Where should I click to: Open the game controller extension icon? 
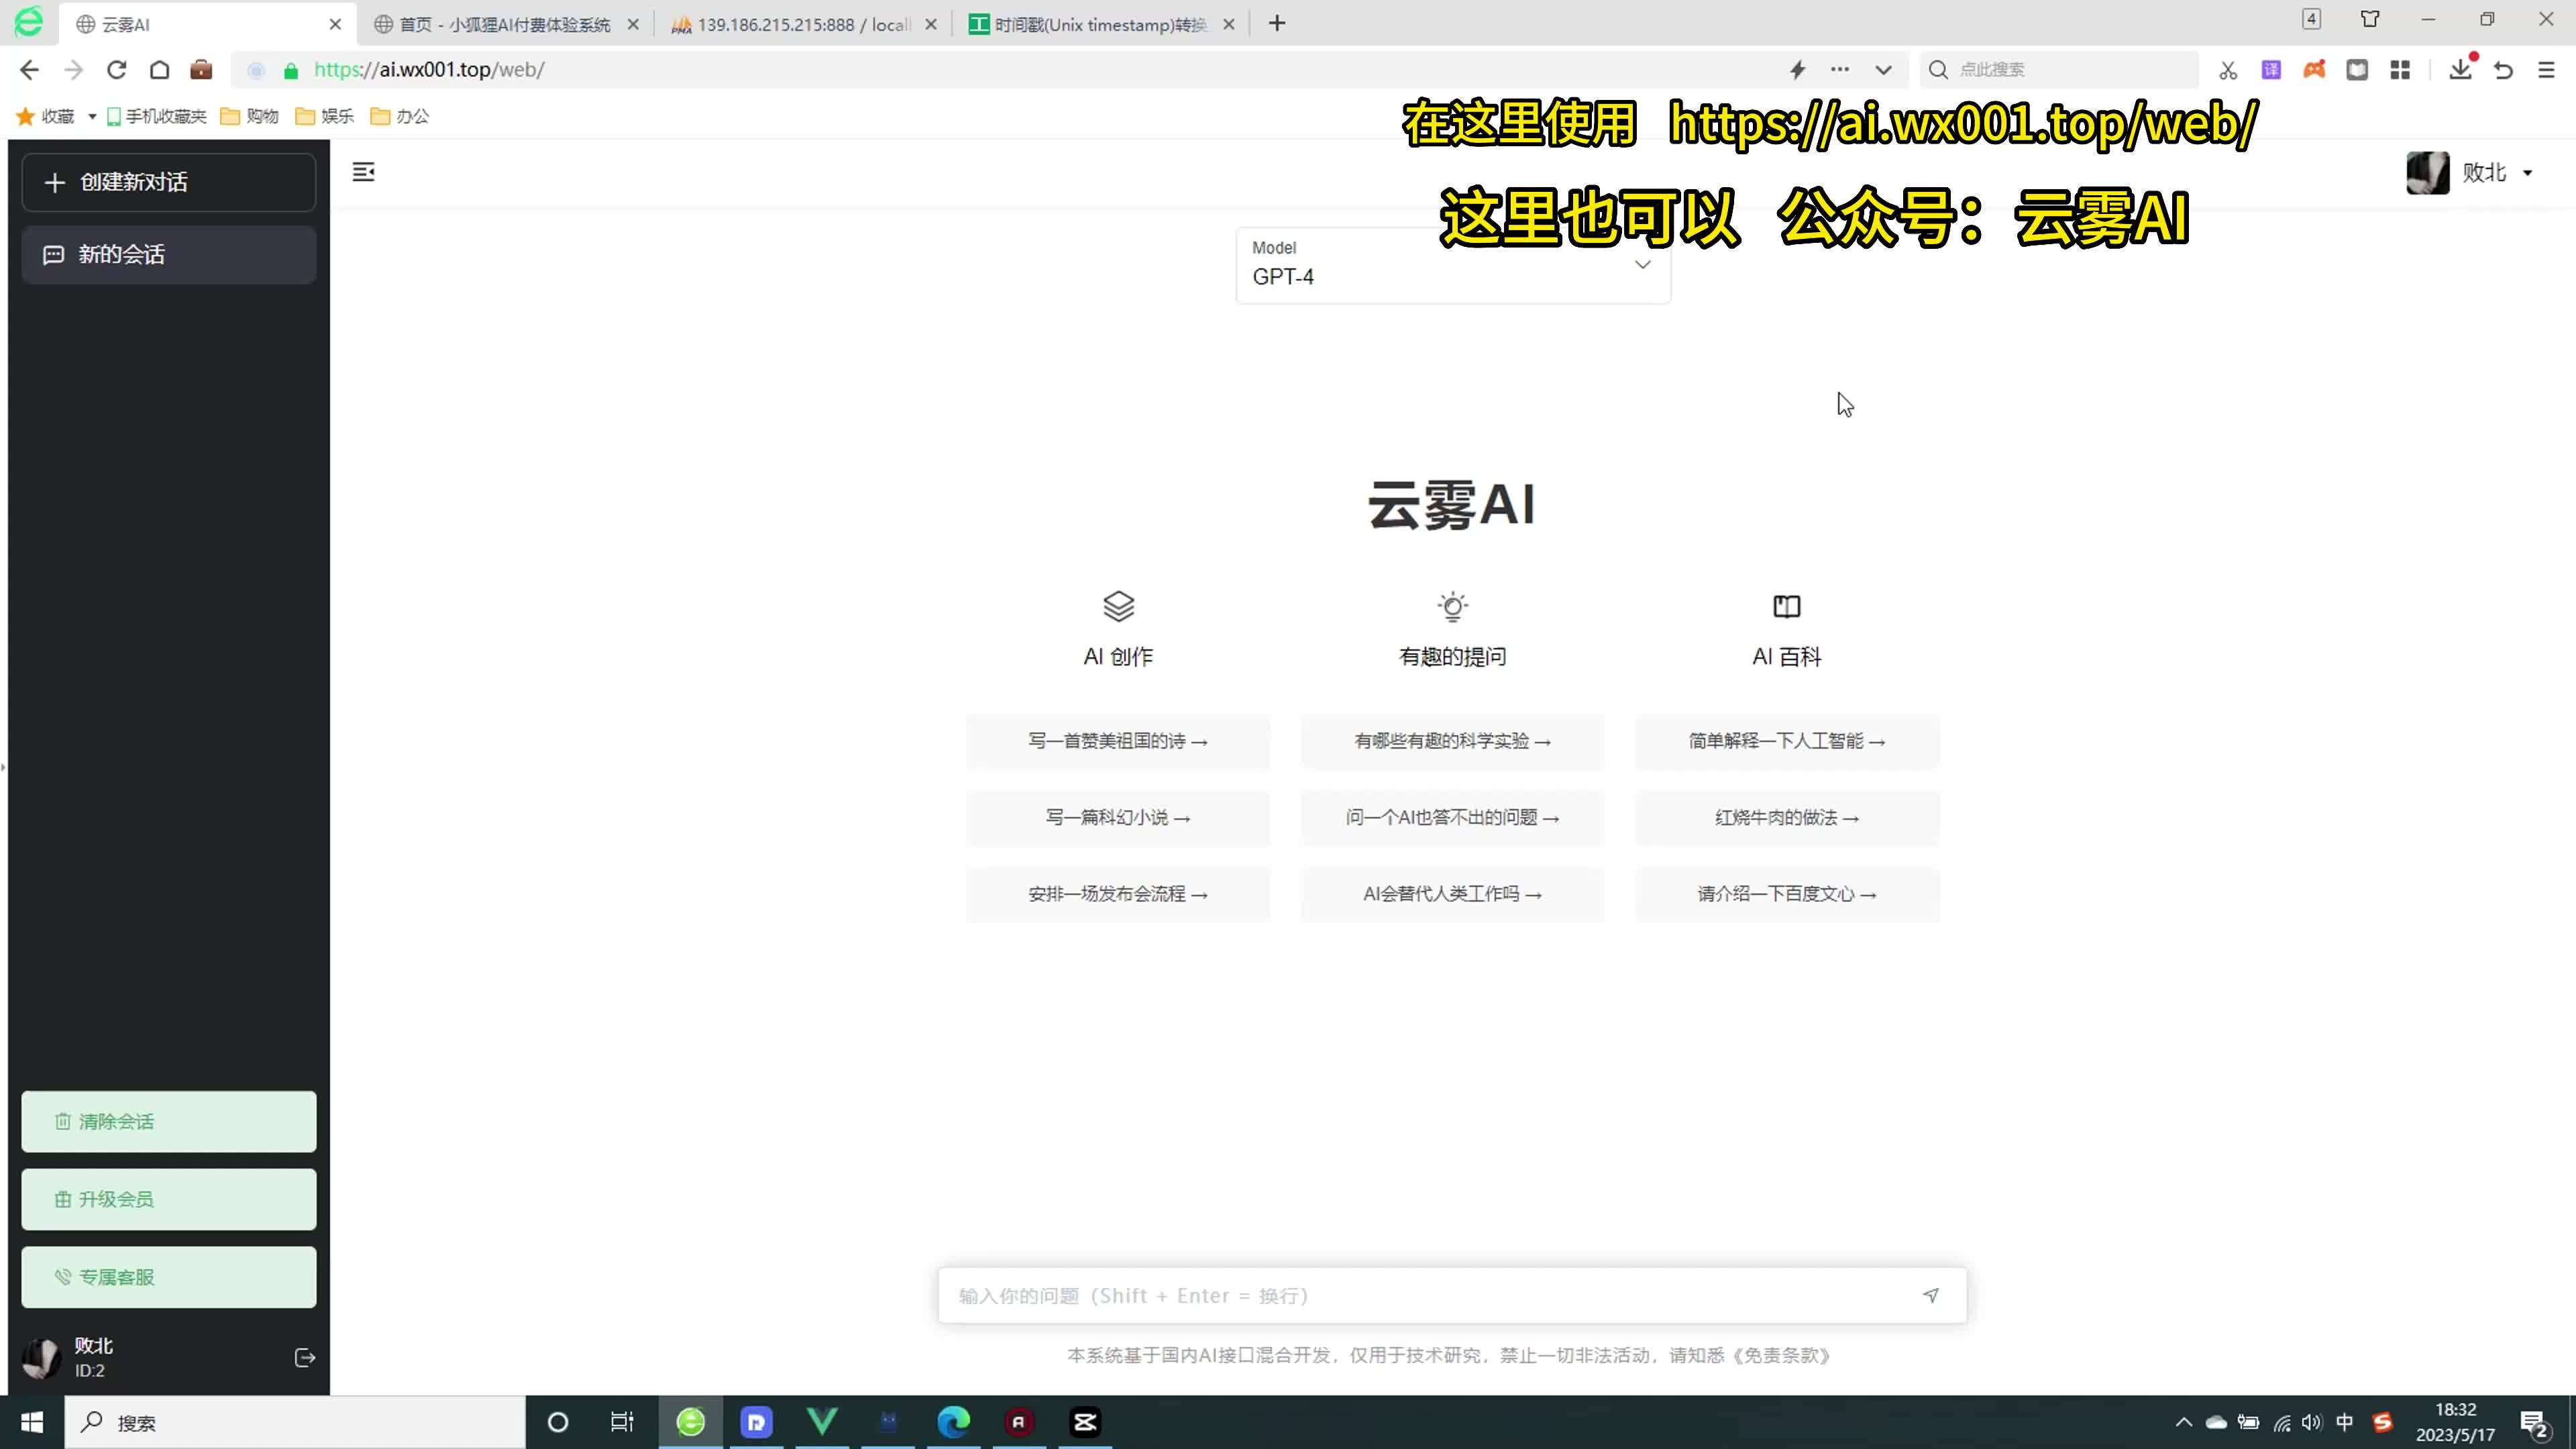click(x=2314, y=70)
